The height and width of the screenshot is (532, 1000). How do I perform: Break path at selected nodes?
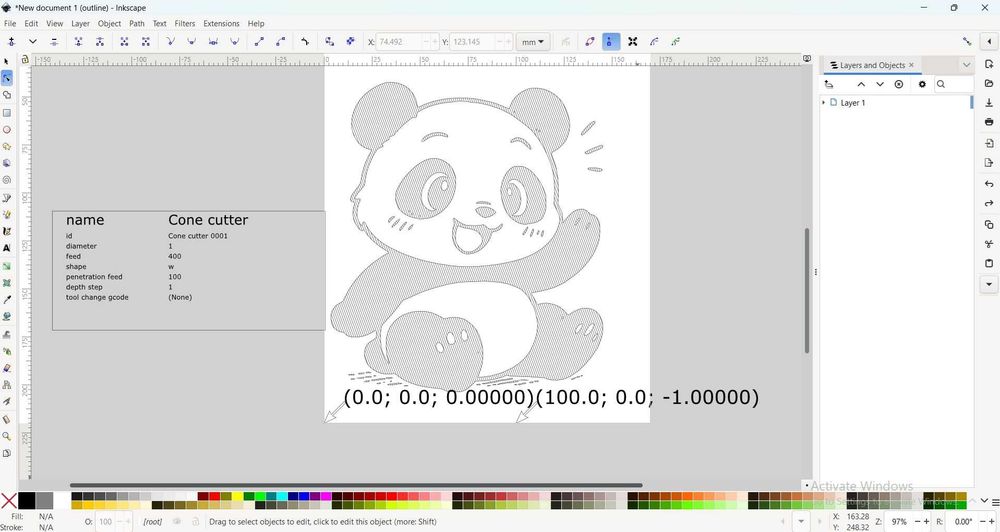pos(100,41)
